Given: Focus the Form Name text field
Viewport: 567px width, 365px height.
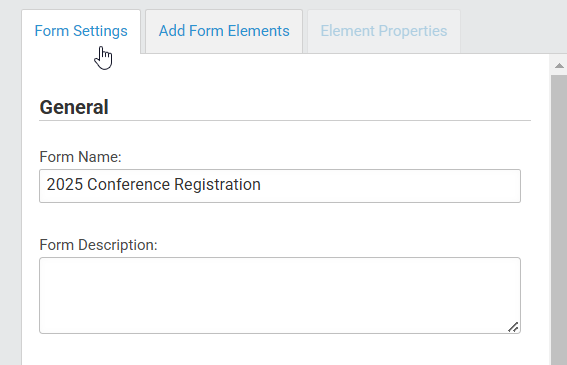Looking at the screenshot, I should point(280,186).
